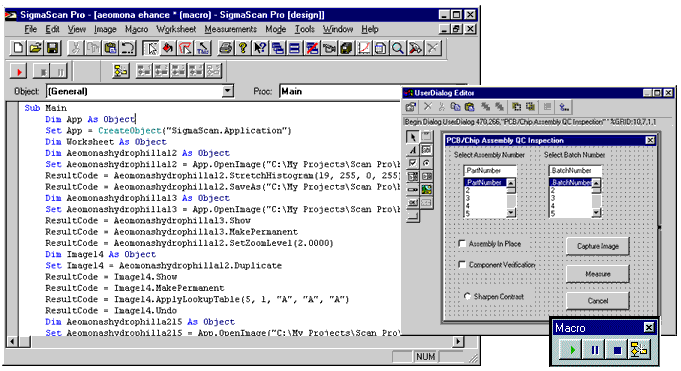The image size is (681, 371).
Task: Enable the Assembly In Place checkbox
Action: click(x=462, y=244)
